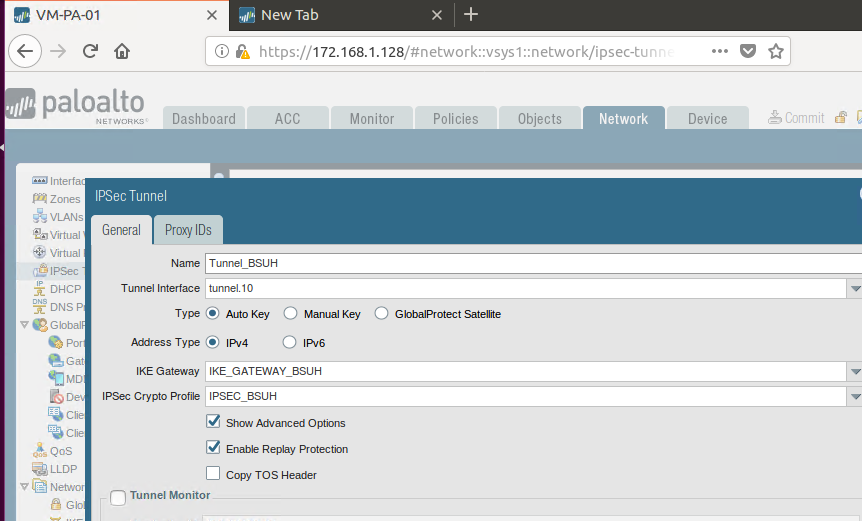Screen dimensions: 862x521
Task: Bookmark this page with star icon
Action: pos(775,51)
